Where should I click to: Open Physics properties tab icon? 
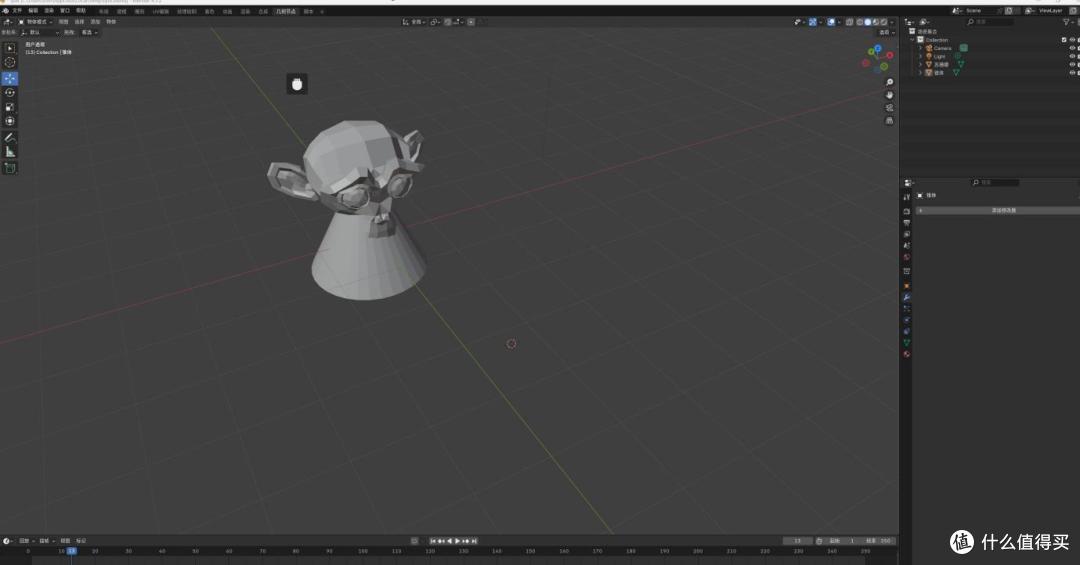[906, 320]
